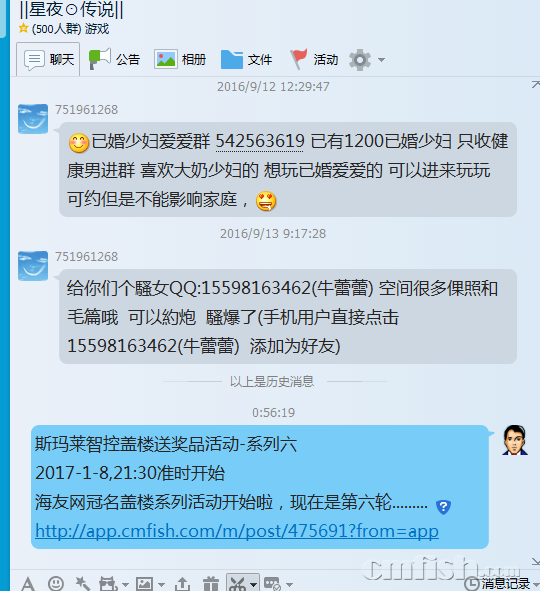Expand the screenshot scissors dropdown arrow
This screenshot has width=540, height=591.
pyautogui.click(x=254, y=585)
